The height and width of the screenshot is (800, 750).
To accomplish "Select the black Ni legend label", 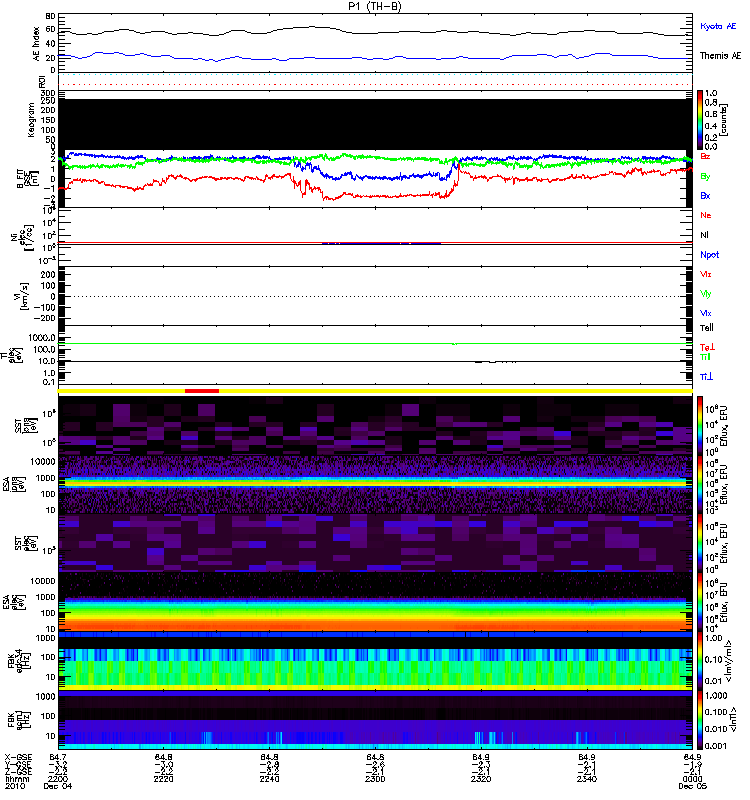I will click(x=704, y=235).
